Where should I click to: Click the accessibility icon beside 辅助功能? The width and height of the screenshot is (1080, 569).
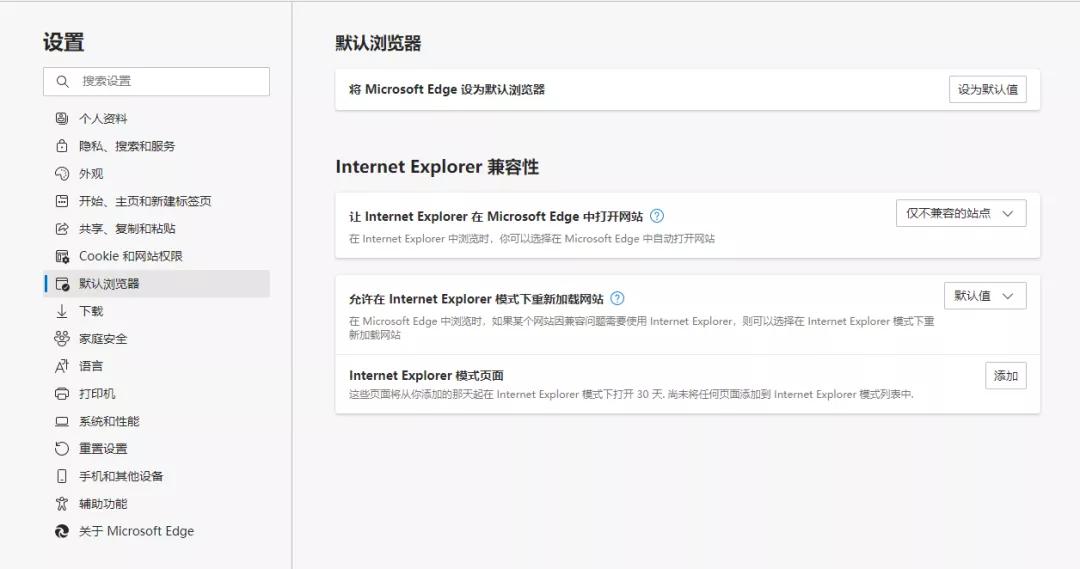[x=62, y=504]
